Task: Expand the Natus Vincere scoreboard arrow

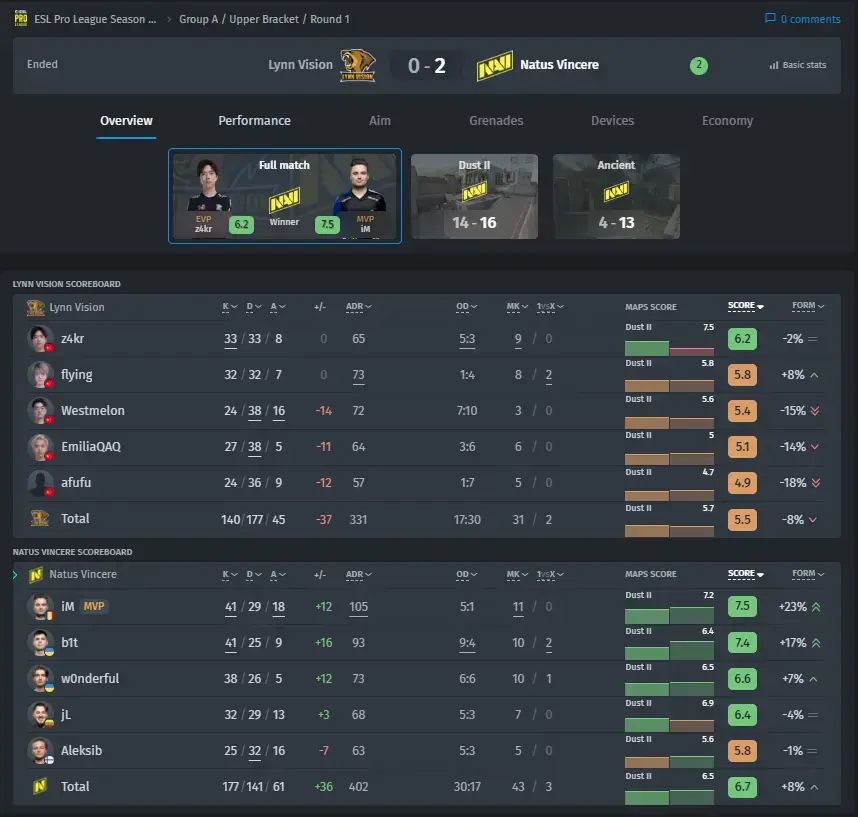Action: click(x=15, y=575)
